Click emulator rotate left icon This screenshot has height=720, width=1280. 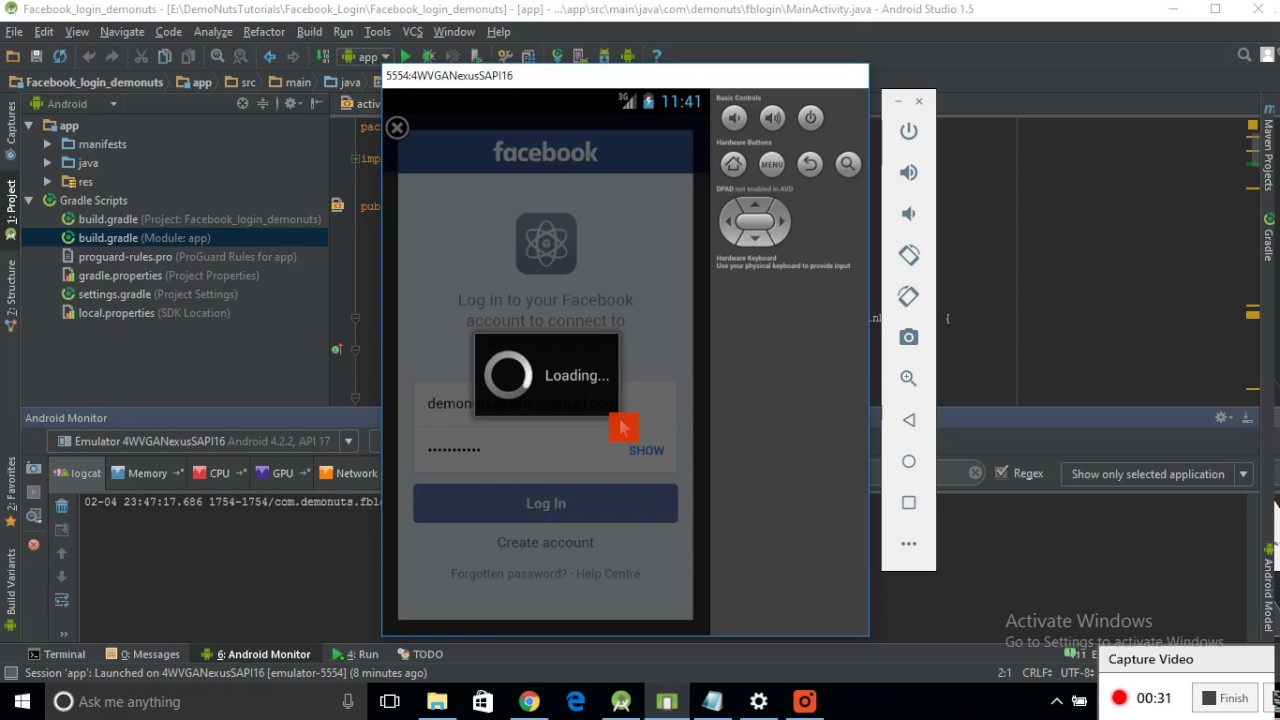click(908, 255)
